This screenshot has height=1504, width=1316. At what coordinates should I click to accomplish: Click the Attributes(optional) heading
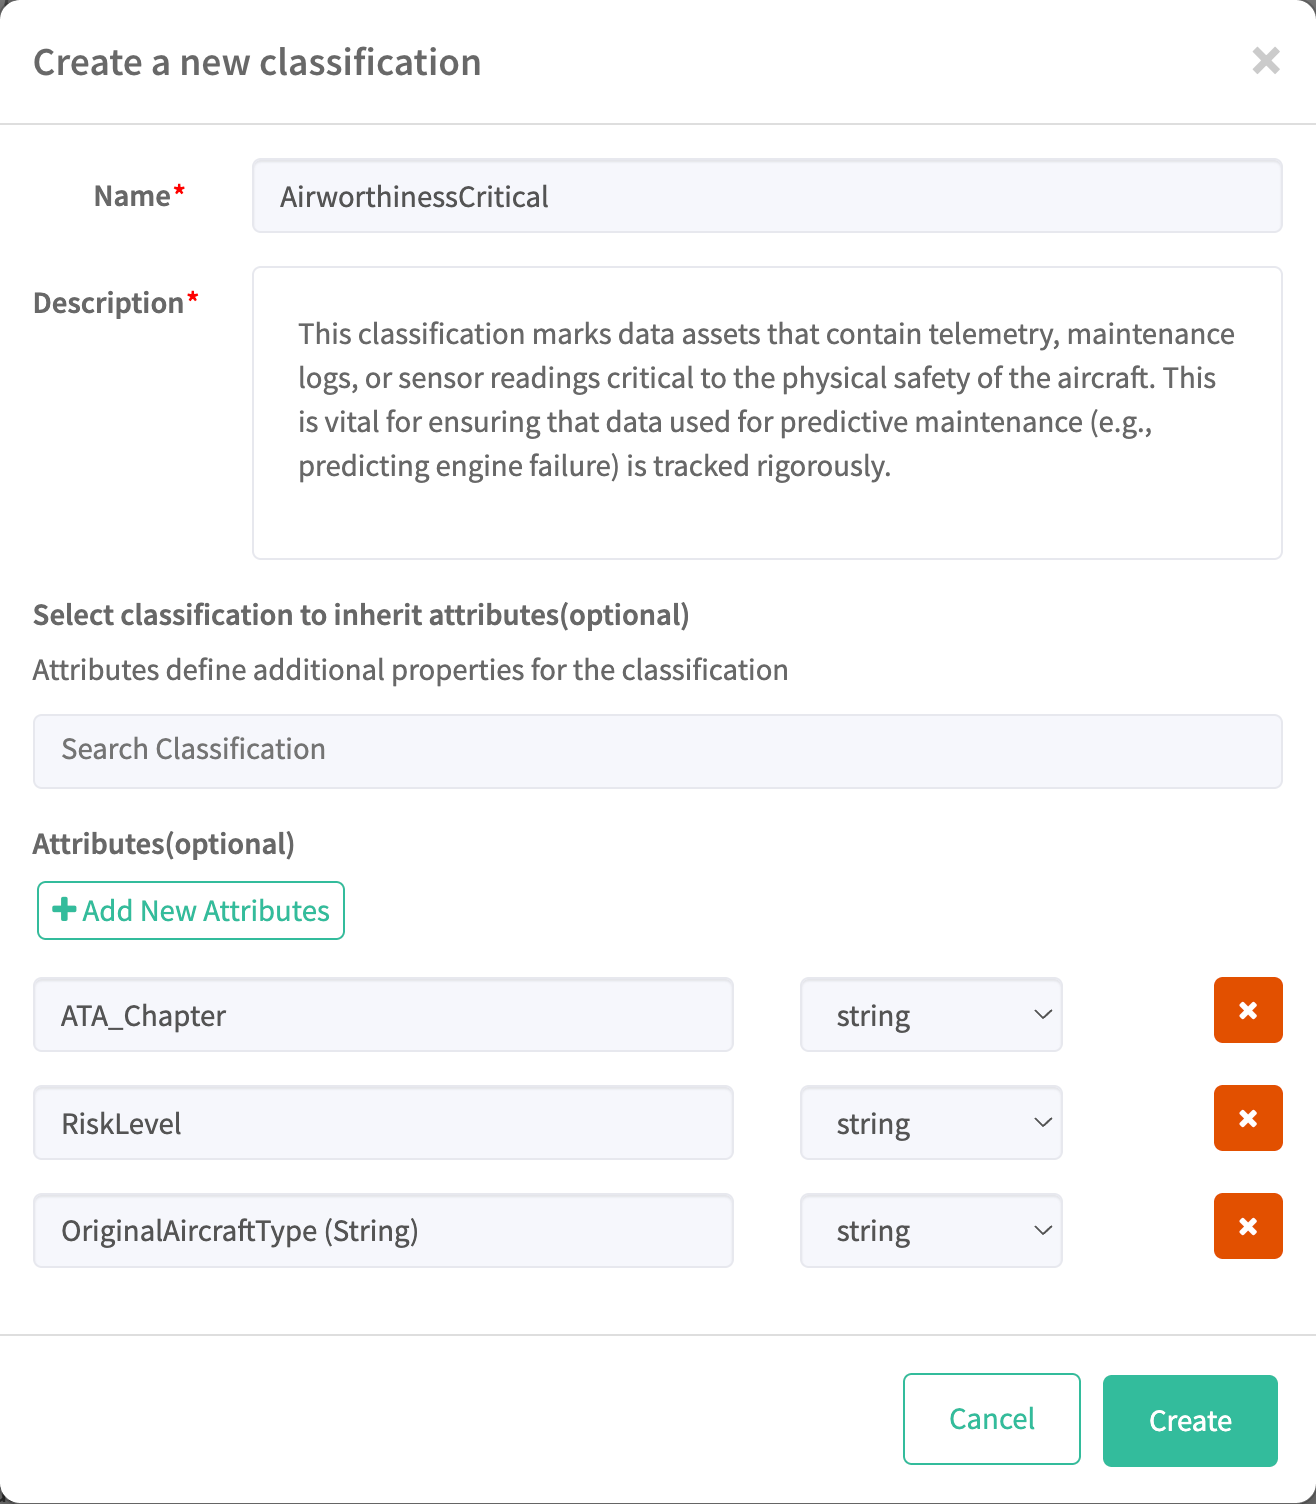164,844
